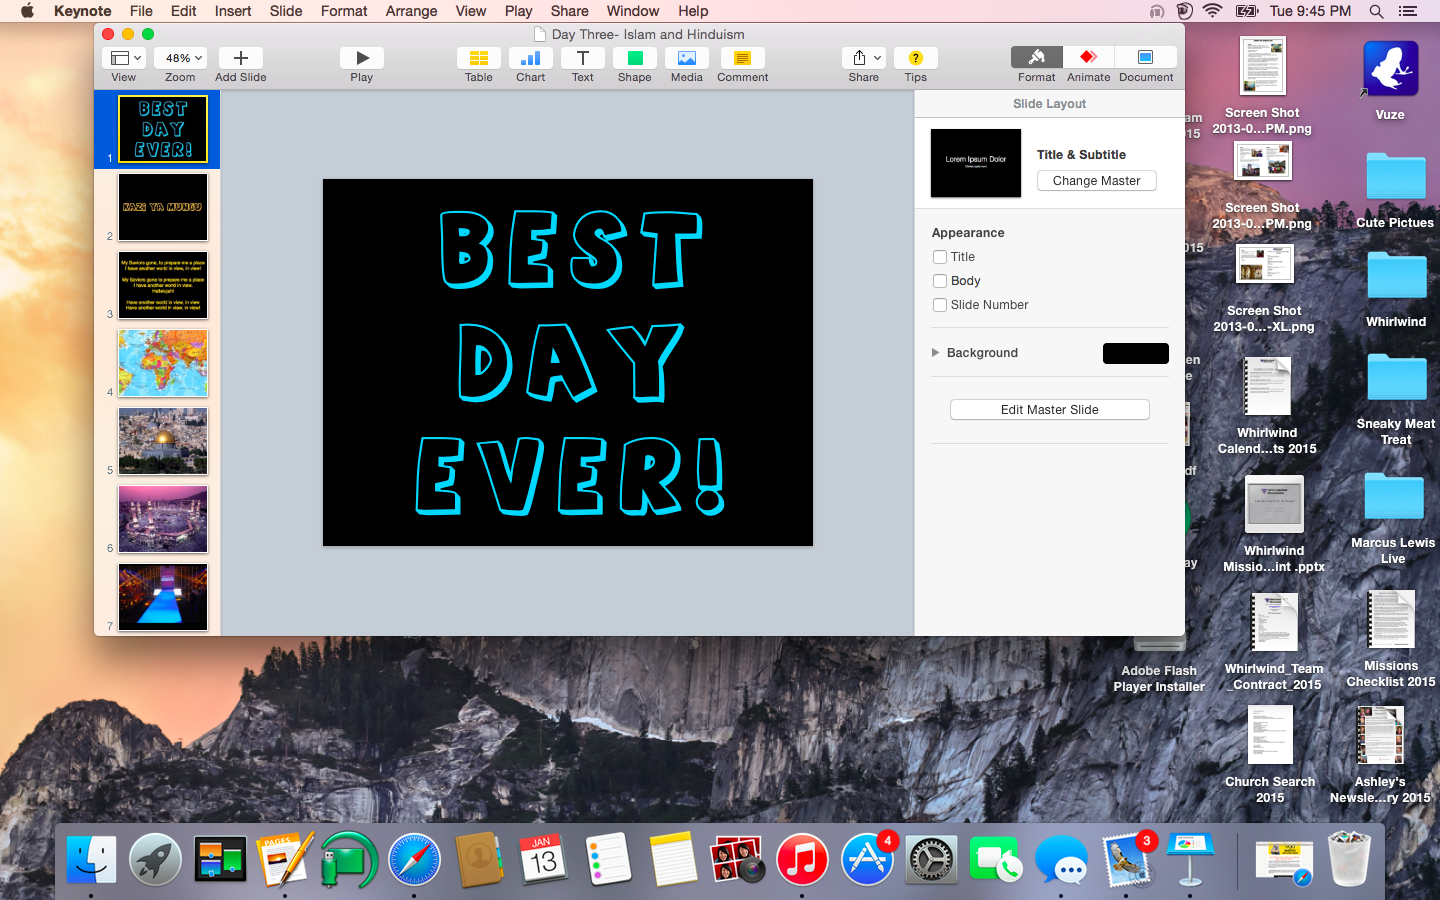Enable the Title checkbox under Appearance
Screen dimensions: 1440x900
(940, 257)
